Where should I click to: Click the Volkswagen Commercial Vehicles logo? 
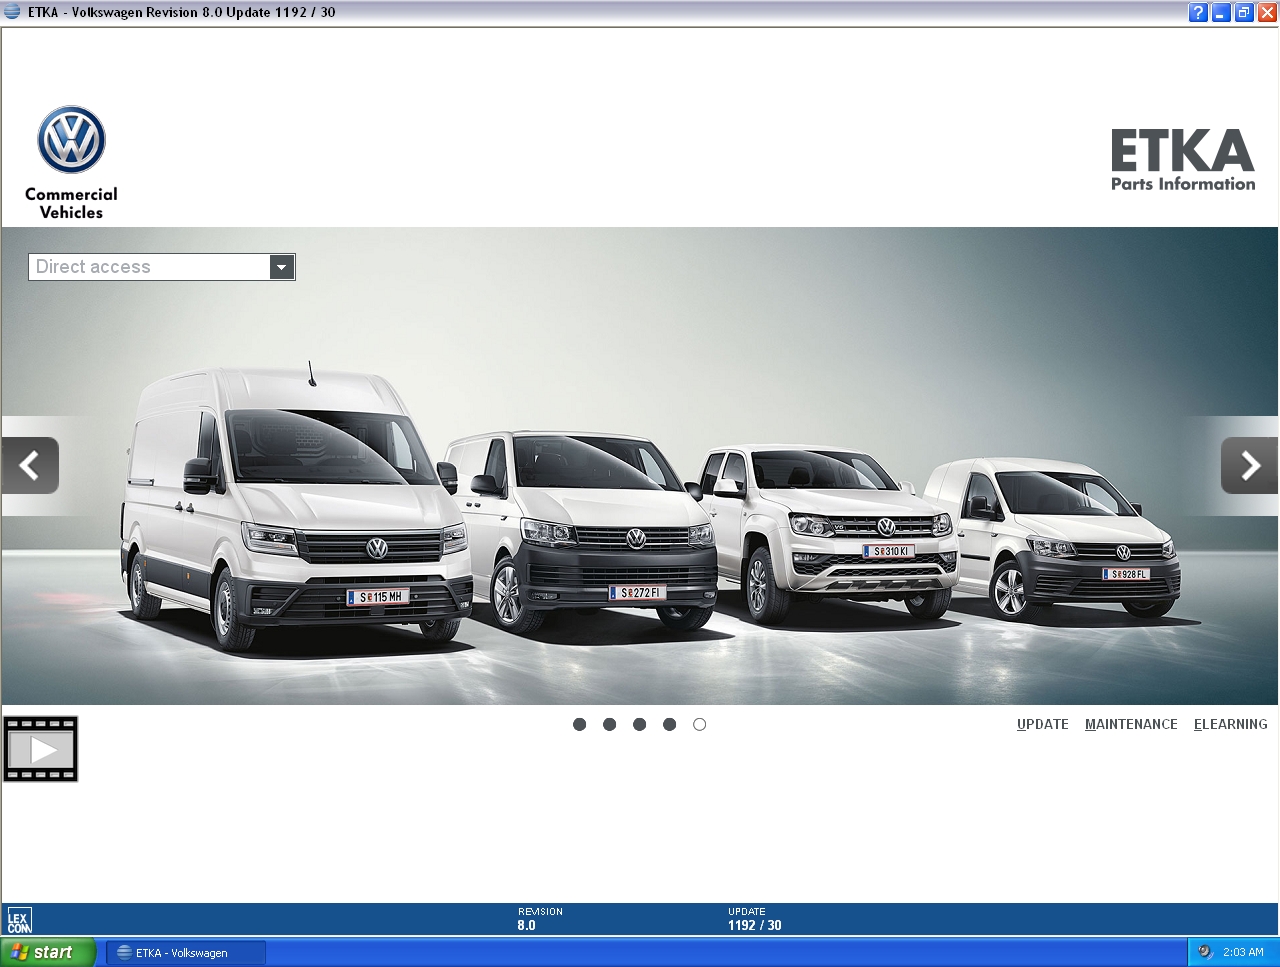coord(71,163)
